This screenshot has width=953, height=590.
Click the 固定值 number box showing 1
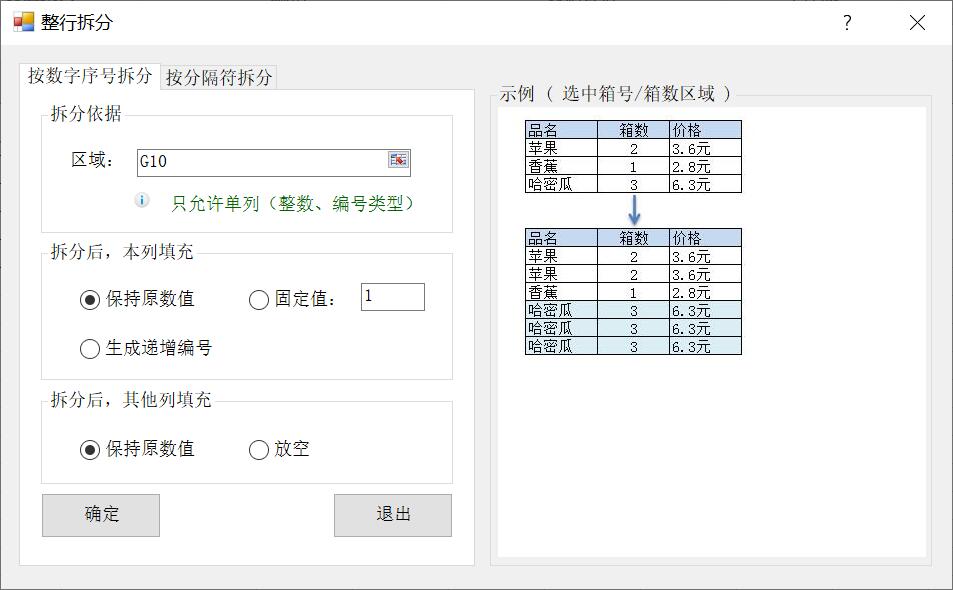393,297
